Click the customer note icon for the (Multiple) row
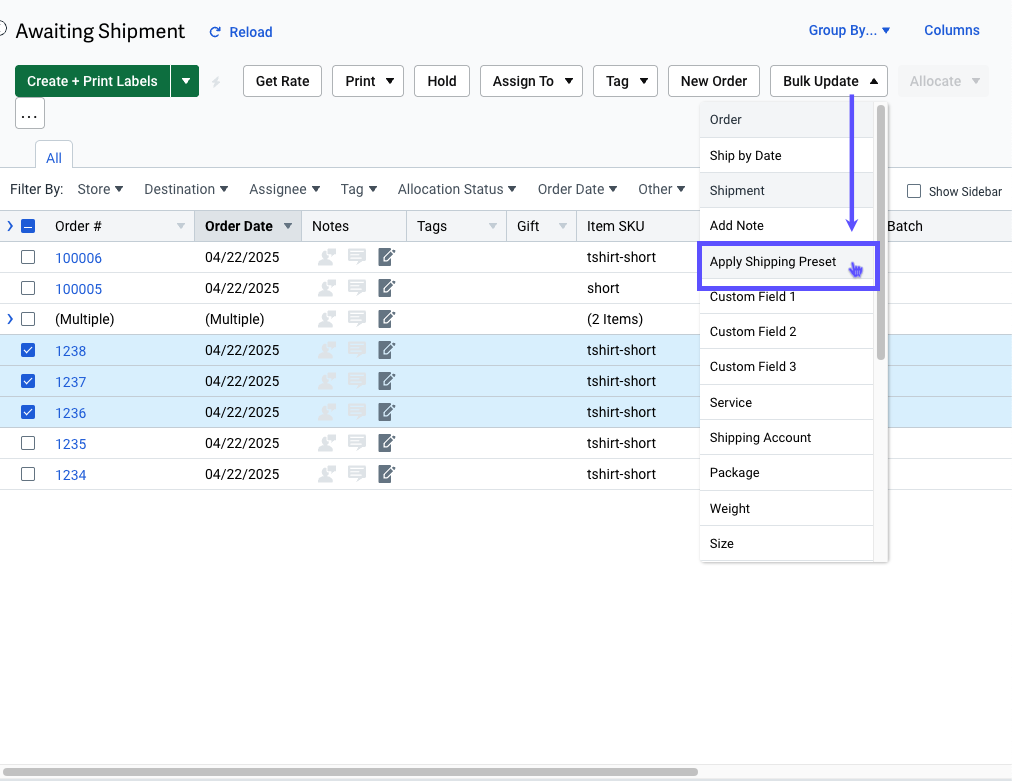The image size is (1012, 781). coord(327,319)
